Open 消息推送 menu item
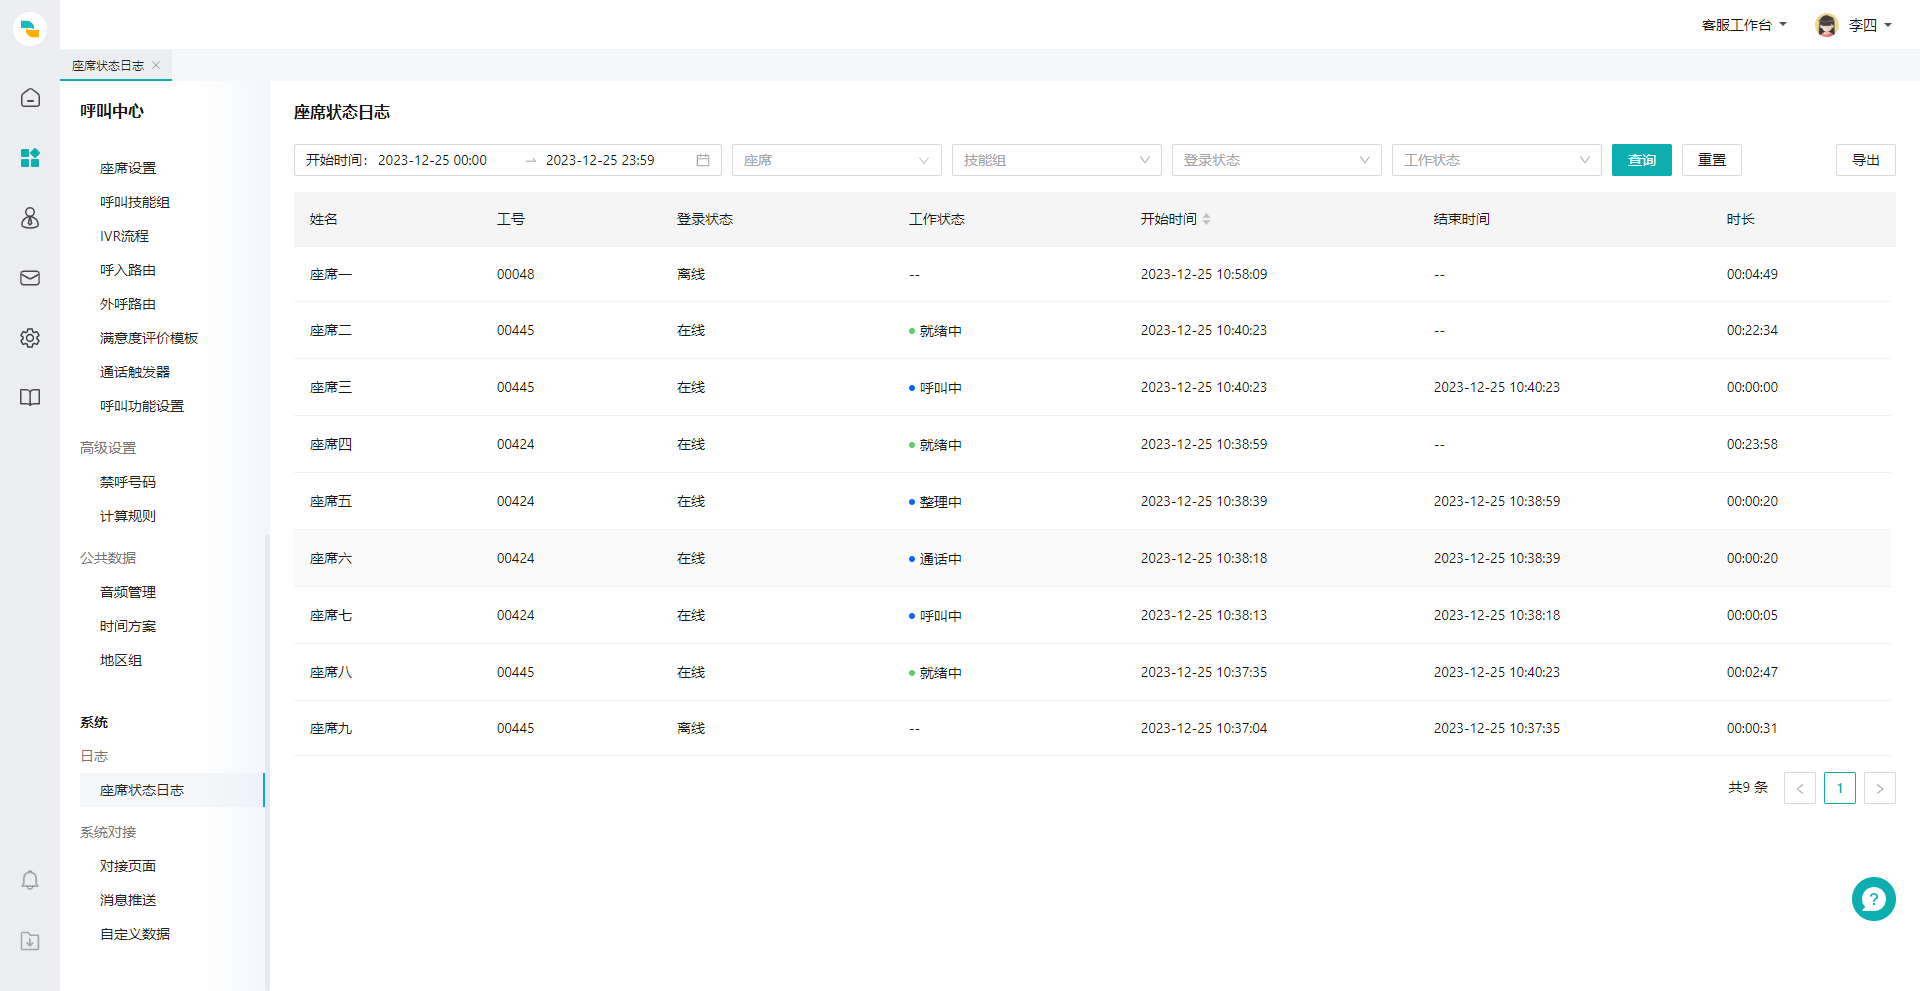 [128, 900]
